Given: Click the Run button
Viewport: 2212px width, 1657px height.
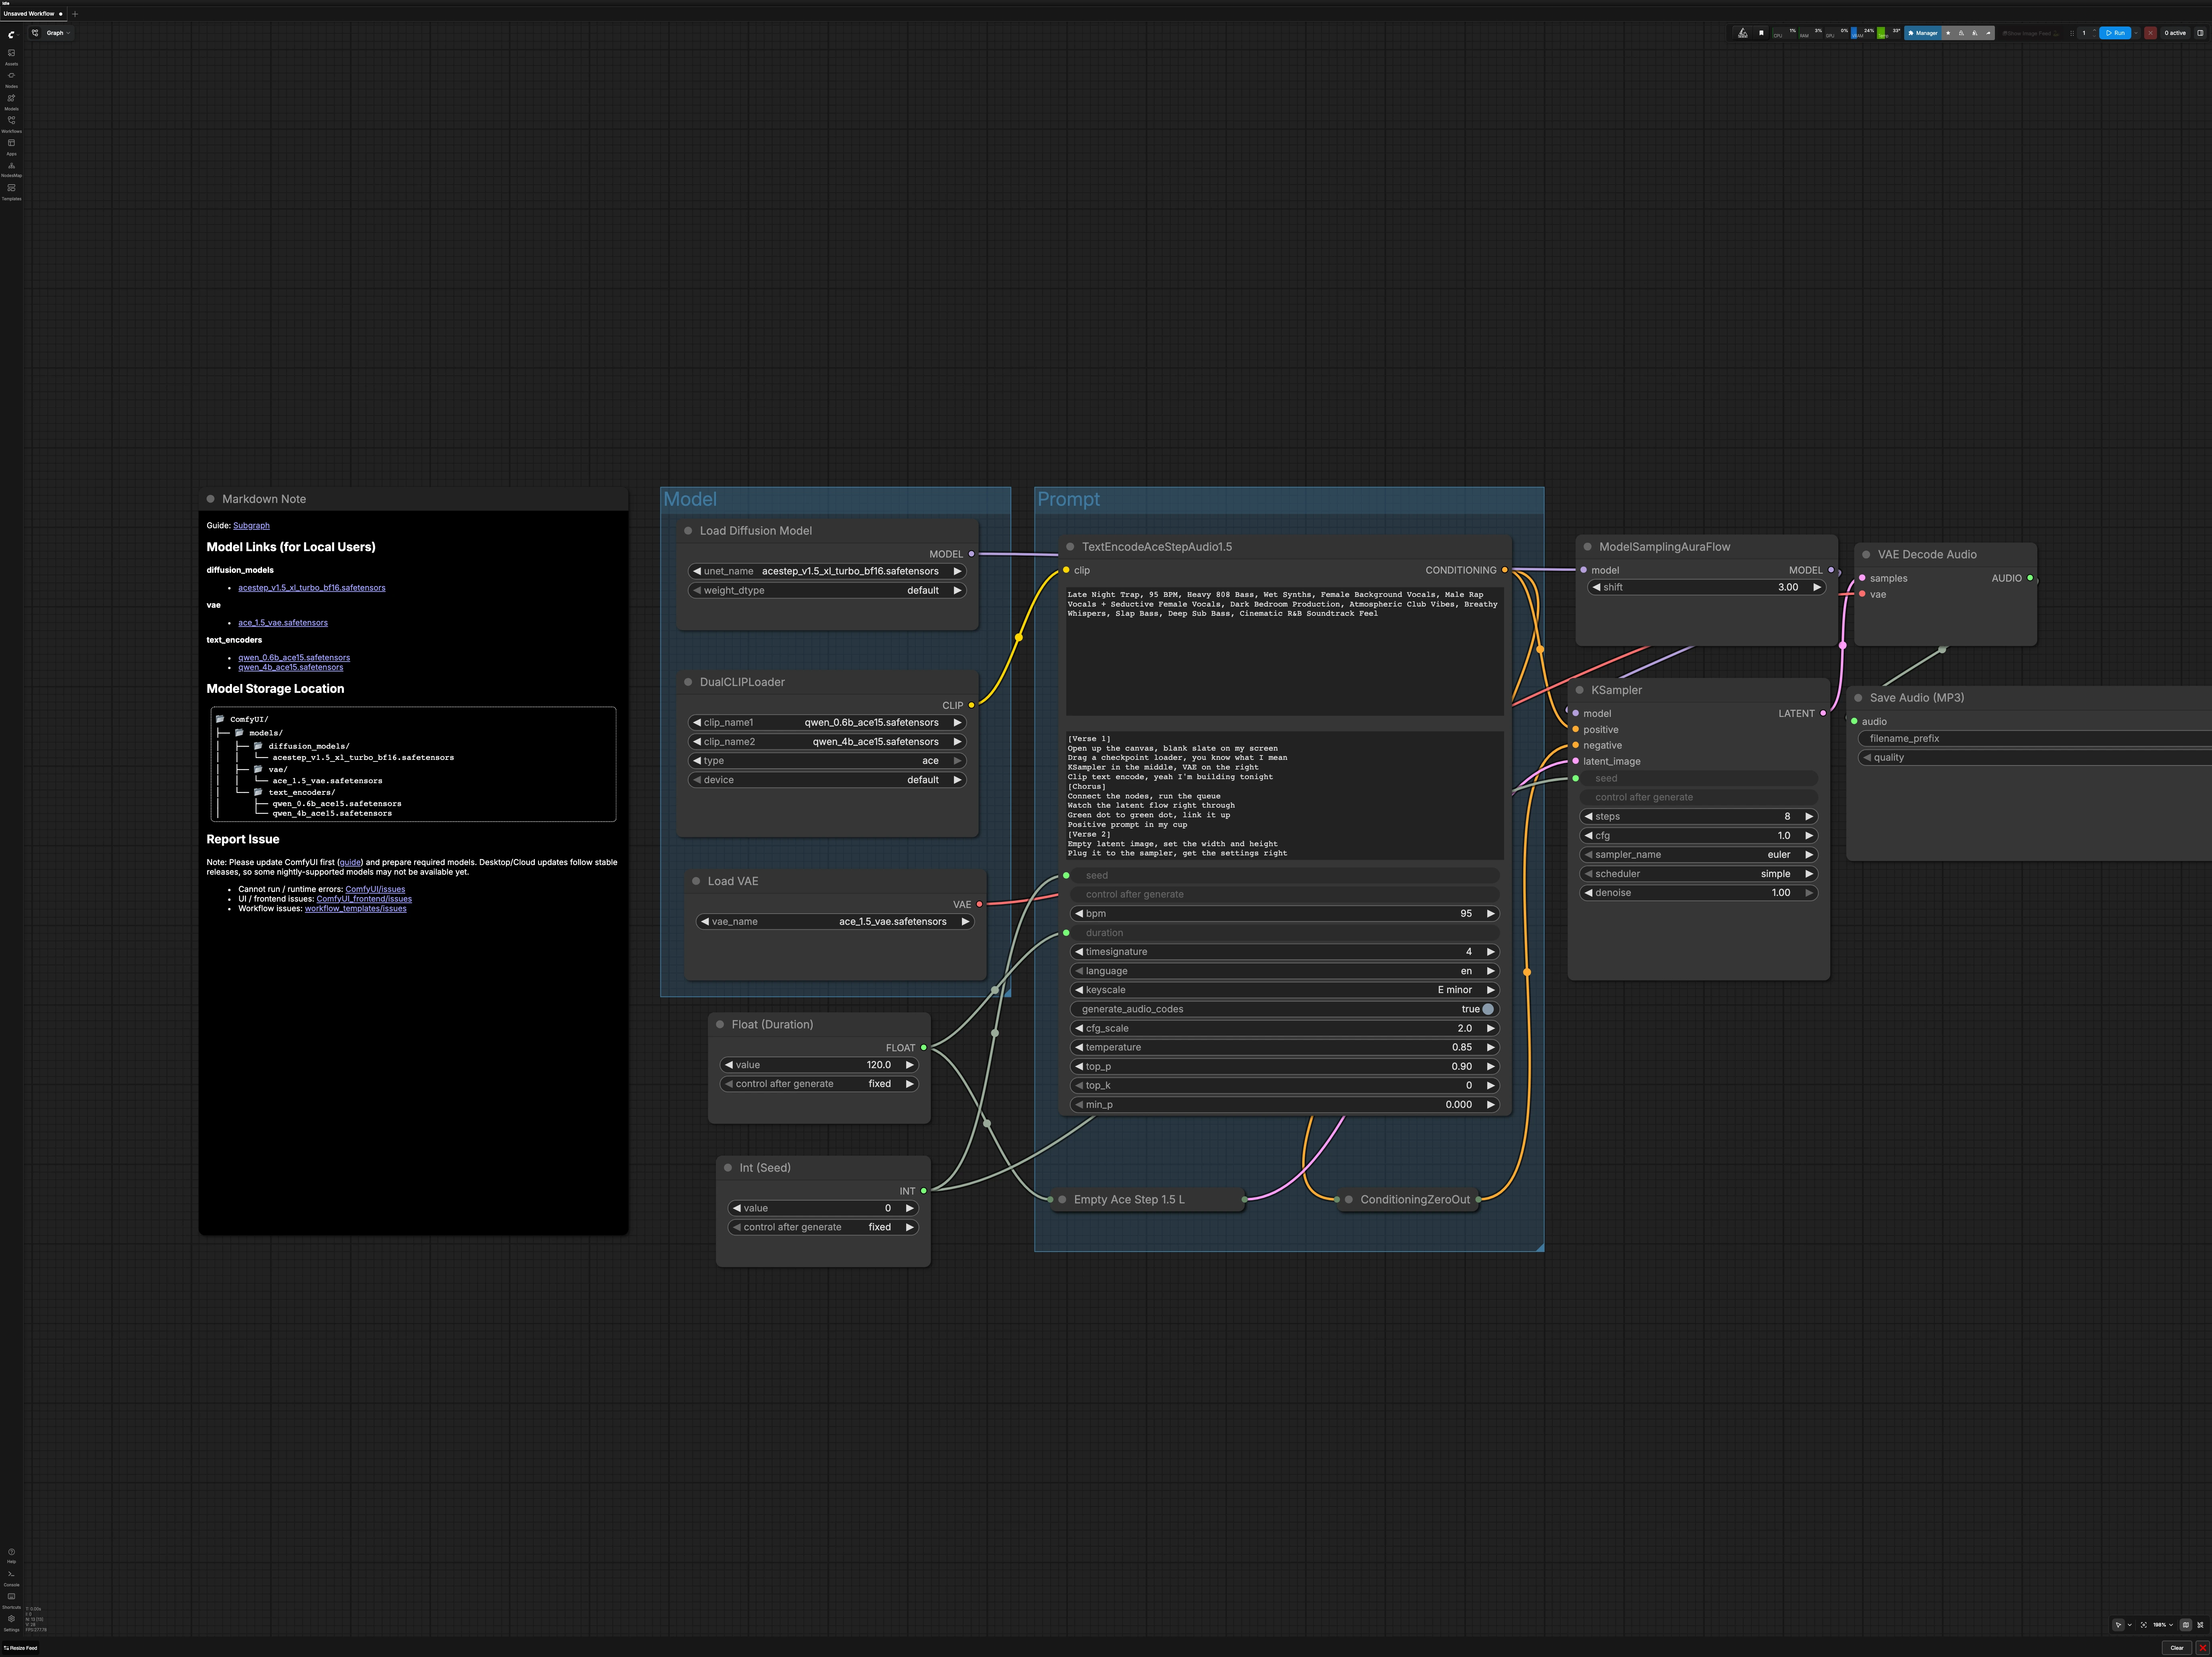Looking at the screenshot, I should point(2115,33).
